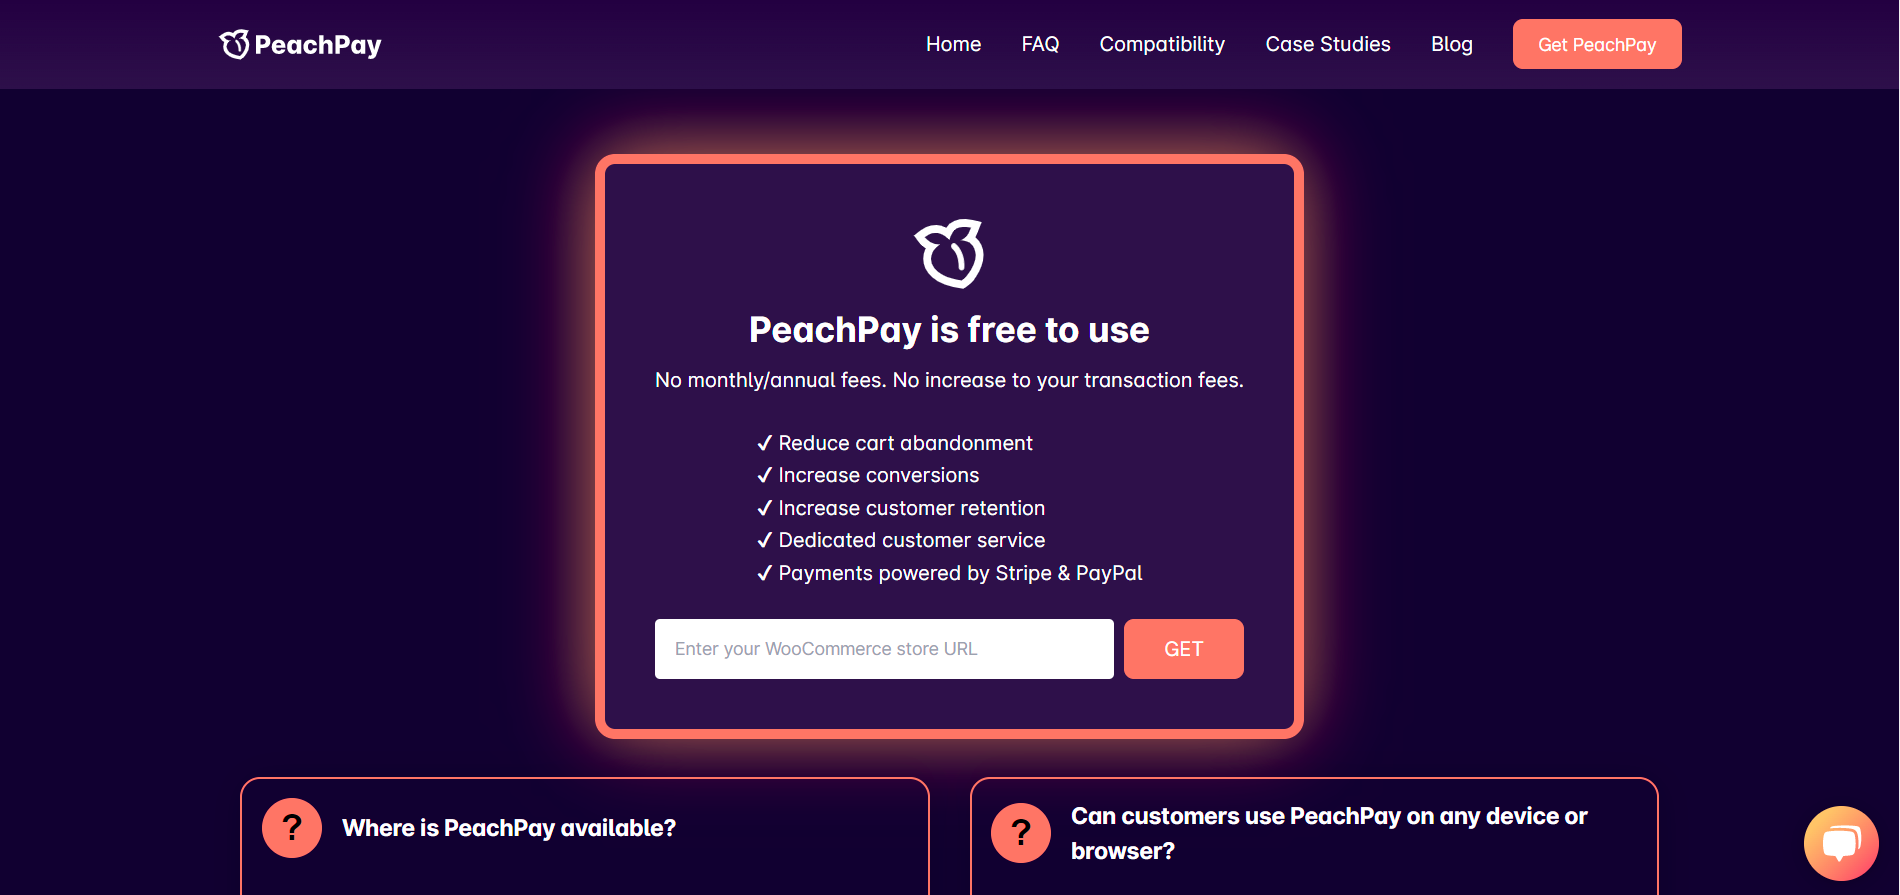Click the large peach icon in pricing card

[949, 253]
